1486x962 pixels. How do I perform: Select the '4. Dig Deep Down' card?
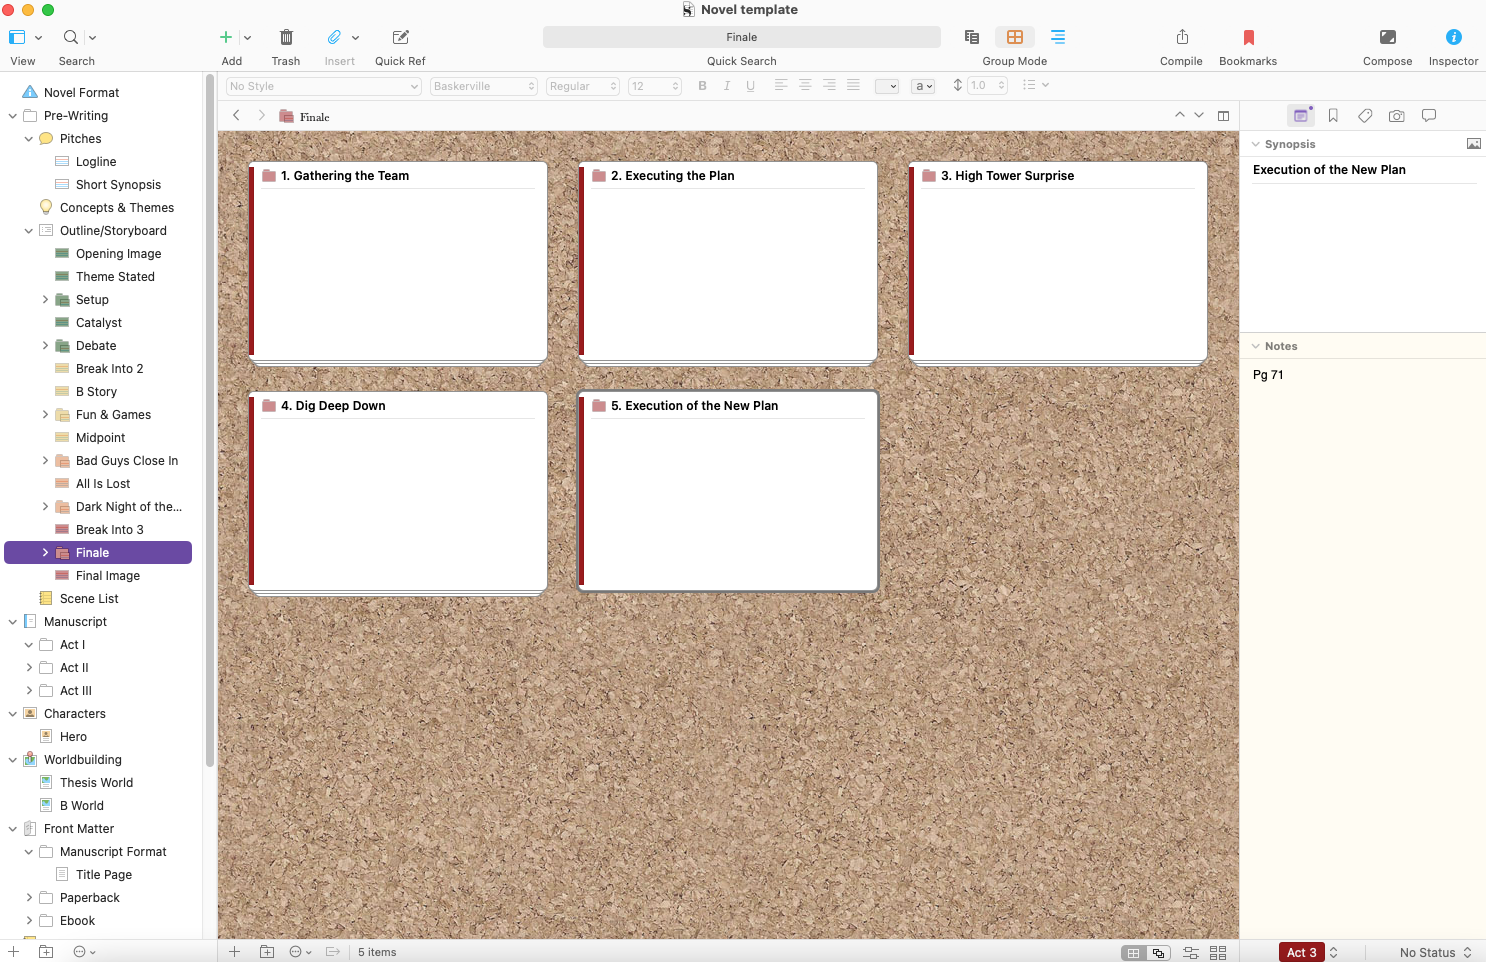pyautogui.click(x=398, y=492)
